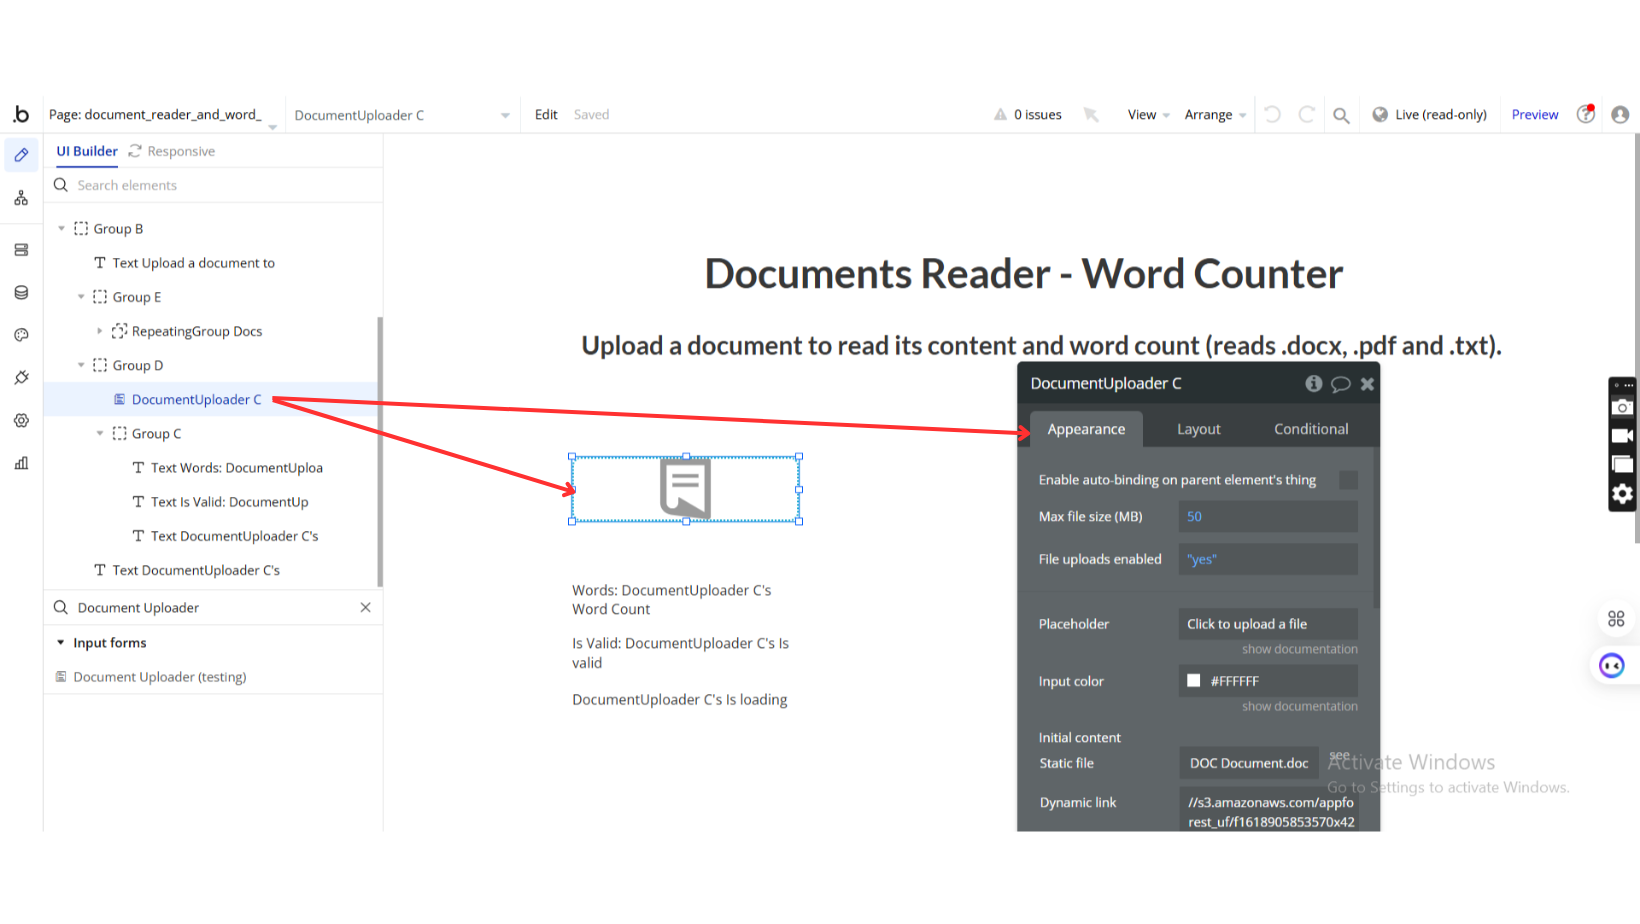Click the Input color white swatch

tap(1193, 681)
